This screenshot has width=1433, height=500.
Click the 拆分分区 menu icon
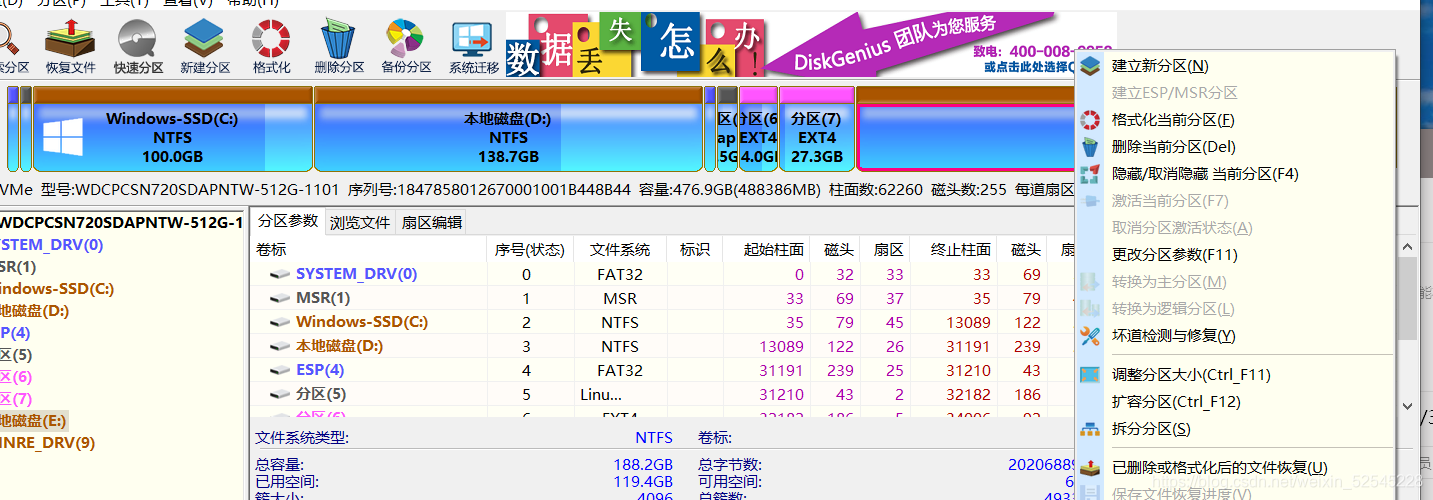tap(1091, 429)
